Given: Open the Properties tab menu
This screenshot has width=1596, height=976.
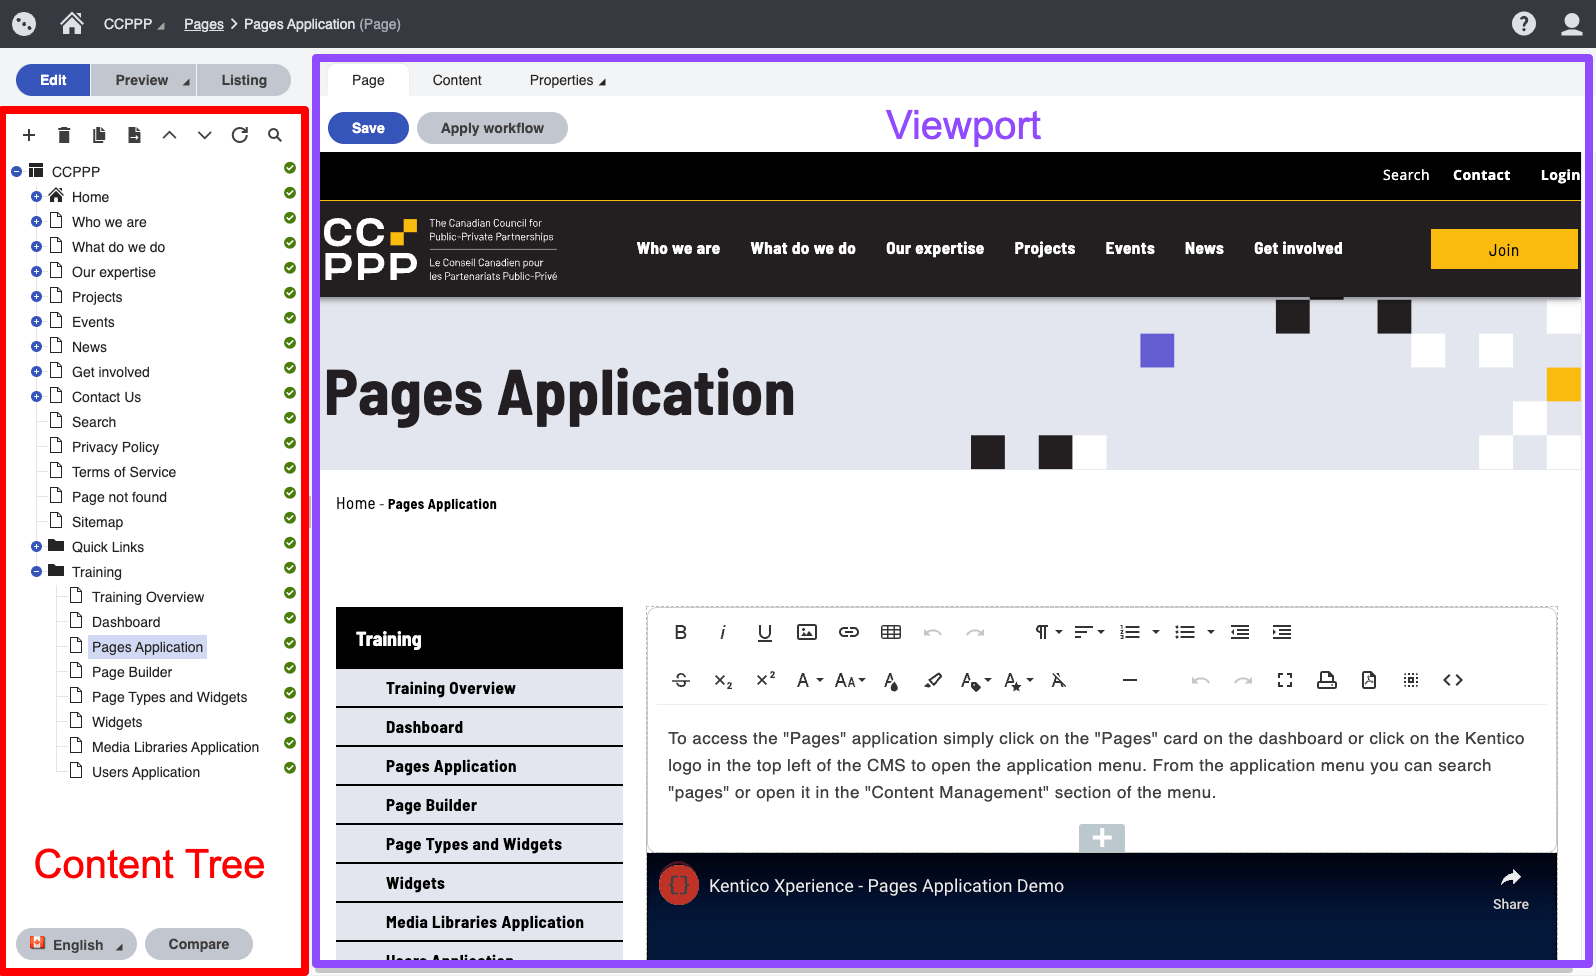Looking at the screenshot, I should (567, 80).
